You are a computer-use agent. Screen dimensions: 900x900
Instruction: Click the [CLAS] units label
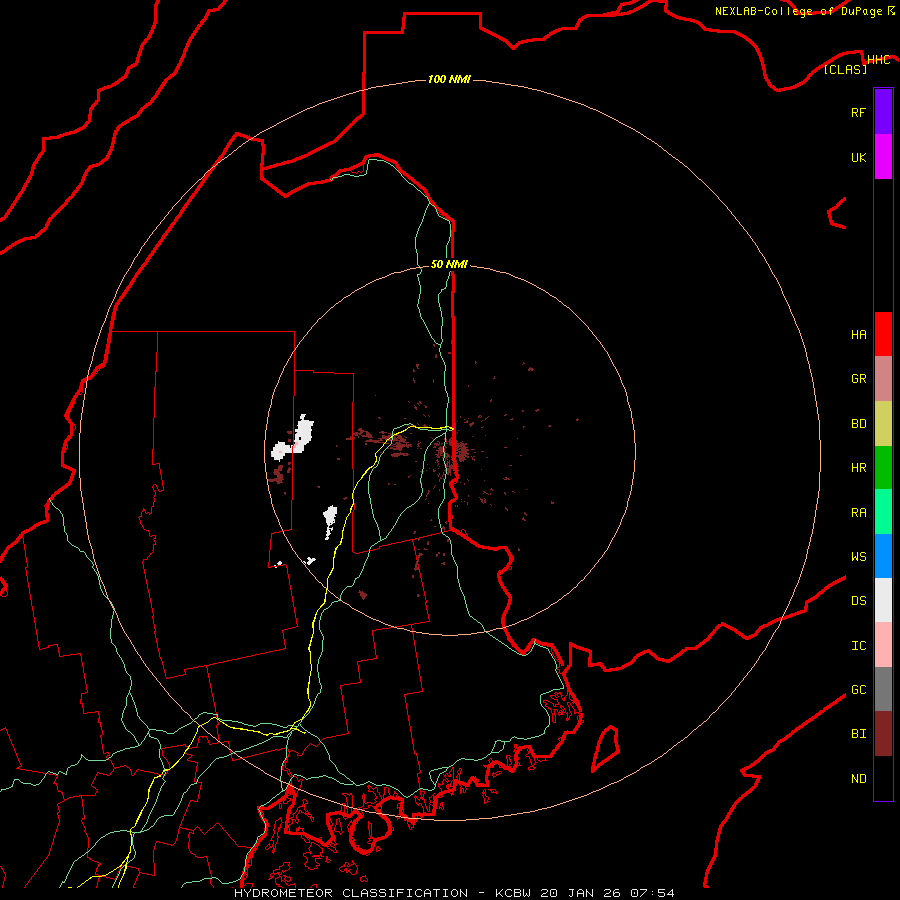845,69
